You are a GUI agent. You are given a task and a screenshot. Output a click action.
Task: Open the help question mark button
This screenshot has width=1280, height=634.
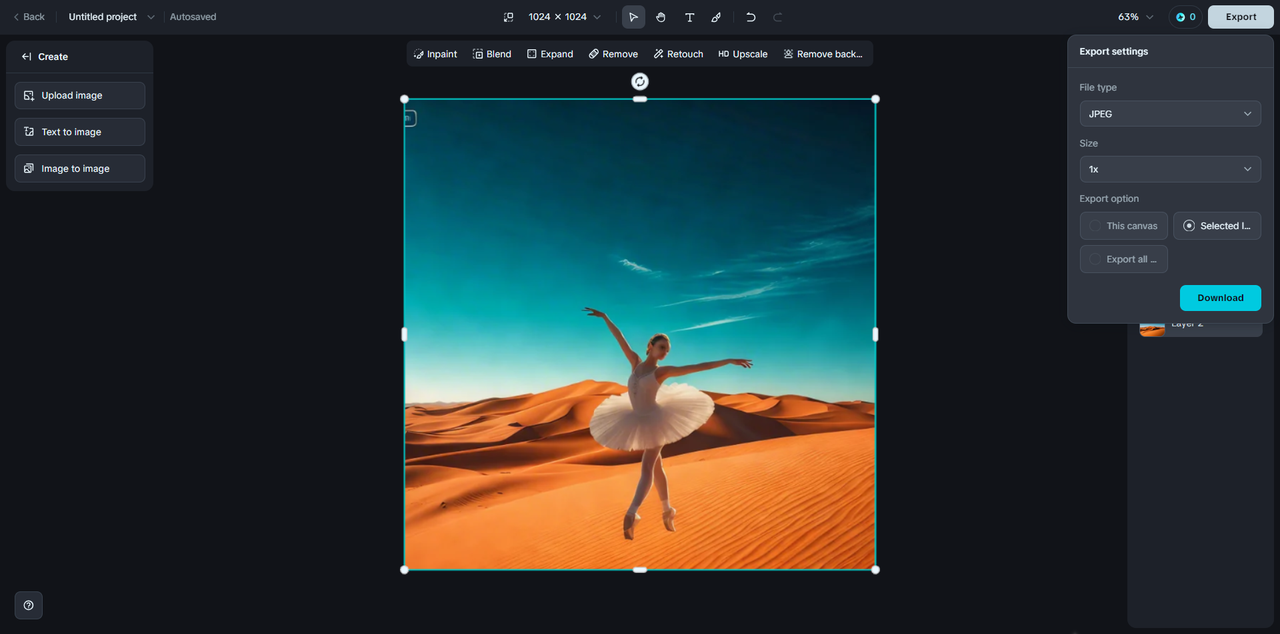(x=28, y=605)
